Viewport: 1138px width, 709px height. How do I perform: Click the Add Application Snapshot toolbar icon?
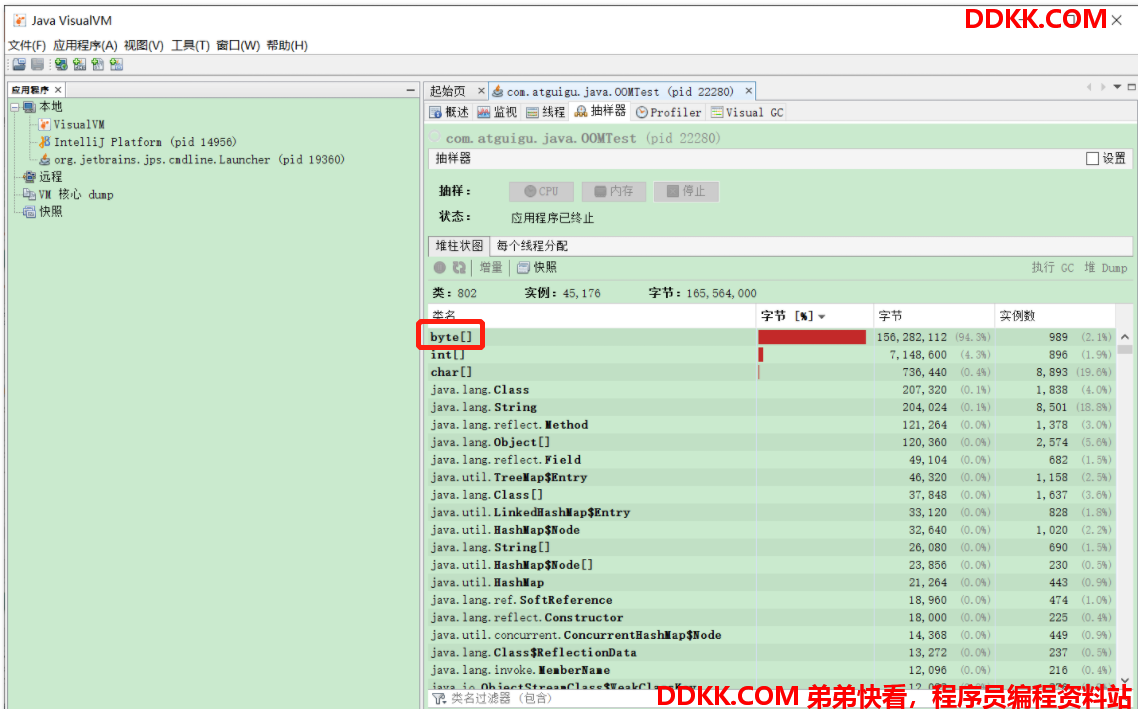click(x=116, y=65)
